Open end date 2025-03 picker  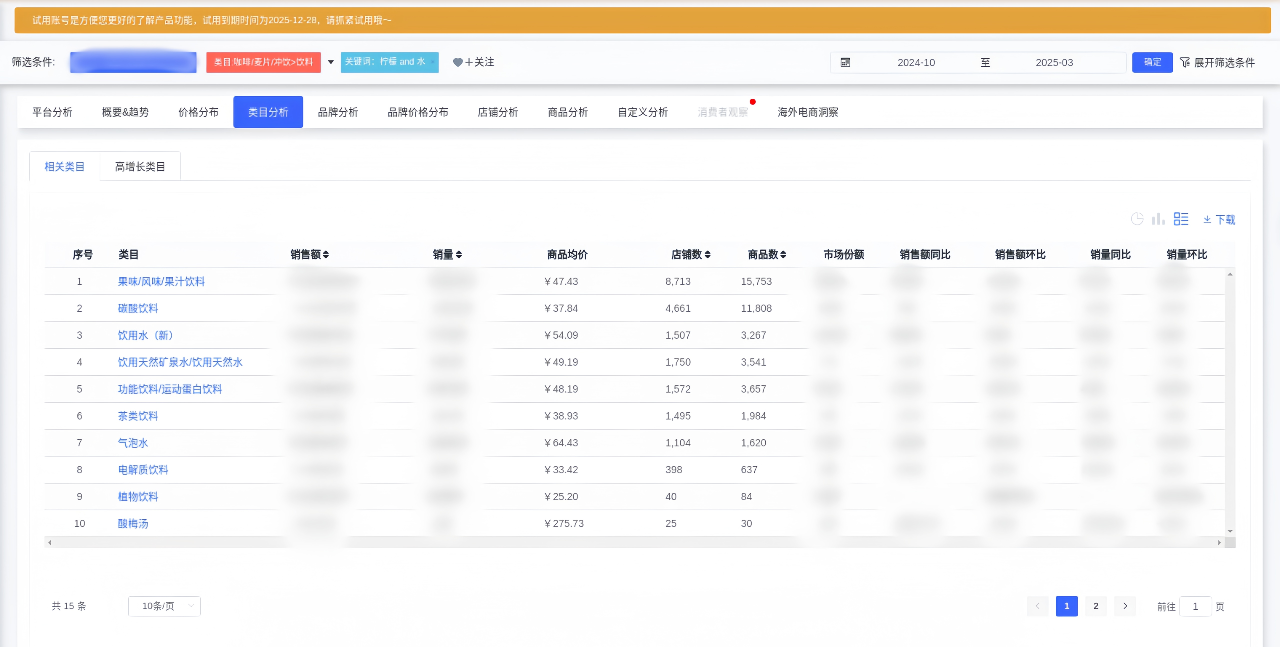pyautogui.click(x=1054, y=62)
